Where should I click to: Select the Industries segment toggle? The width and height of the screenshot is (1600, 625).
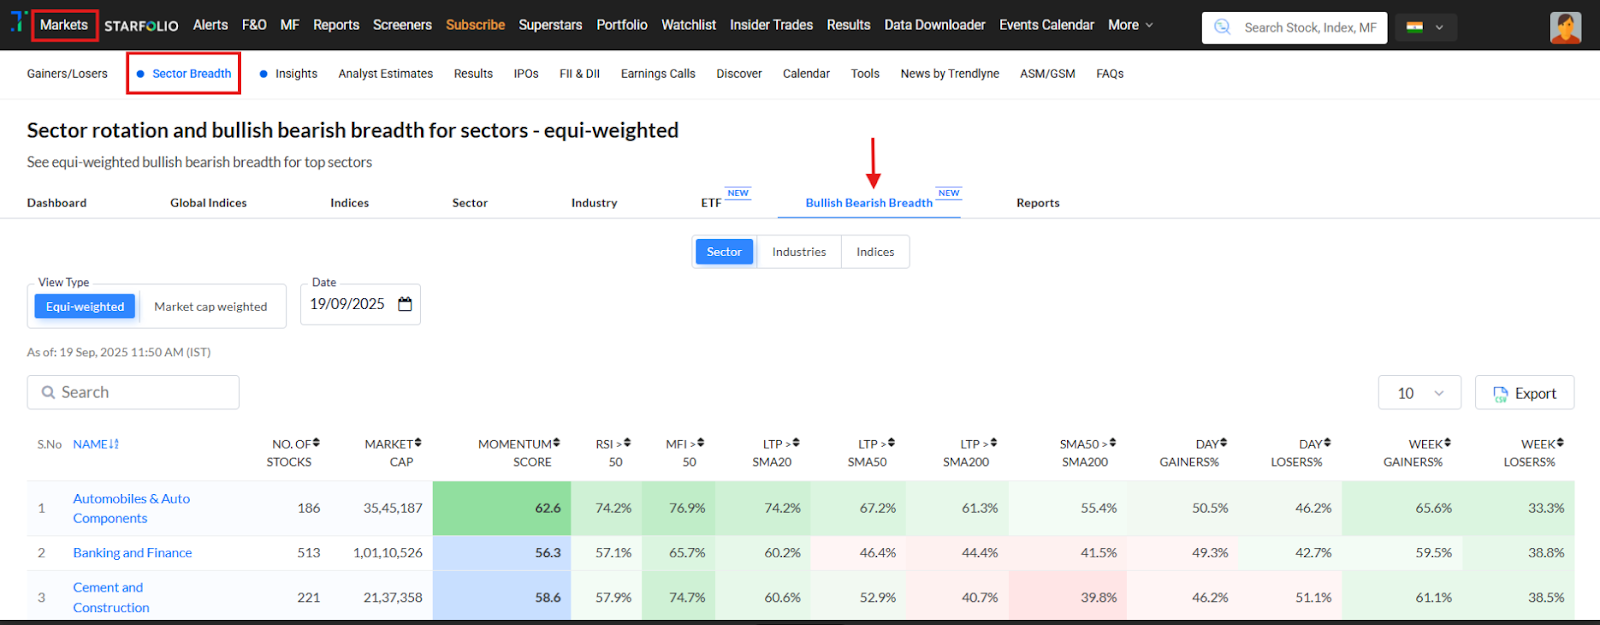coord(799,252)
